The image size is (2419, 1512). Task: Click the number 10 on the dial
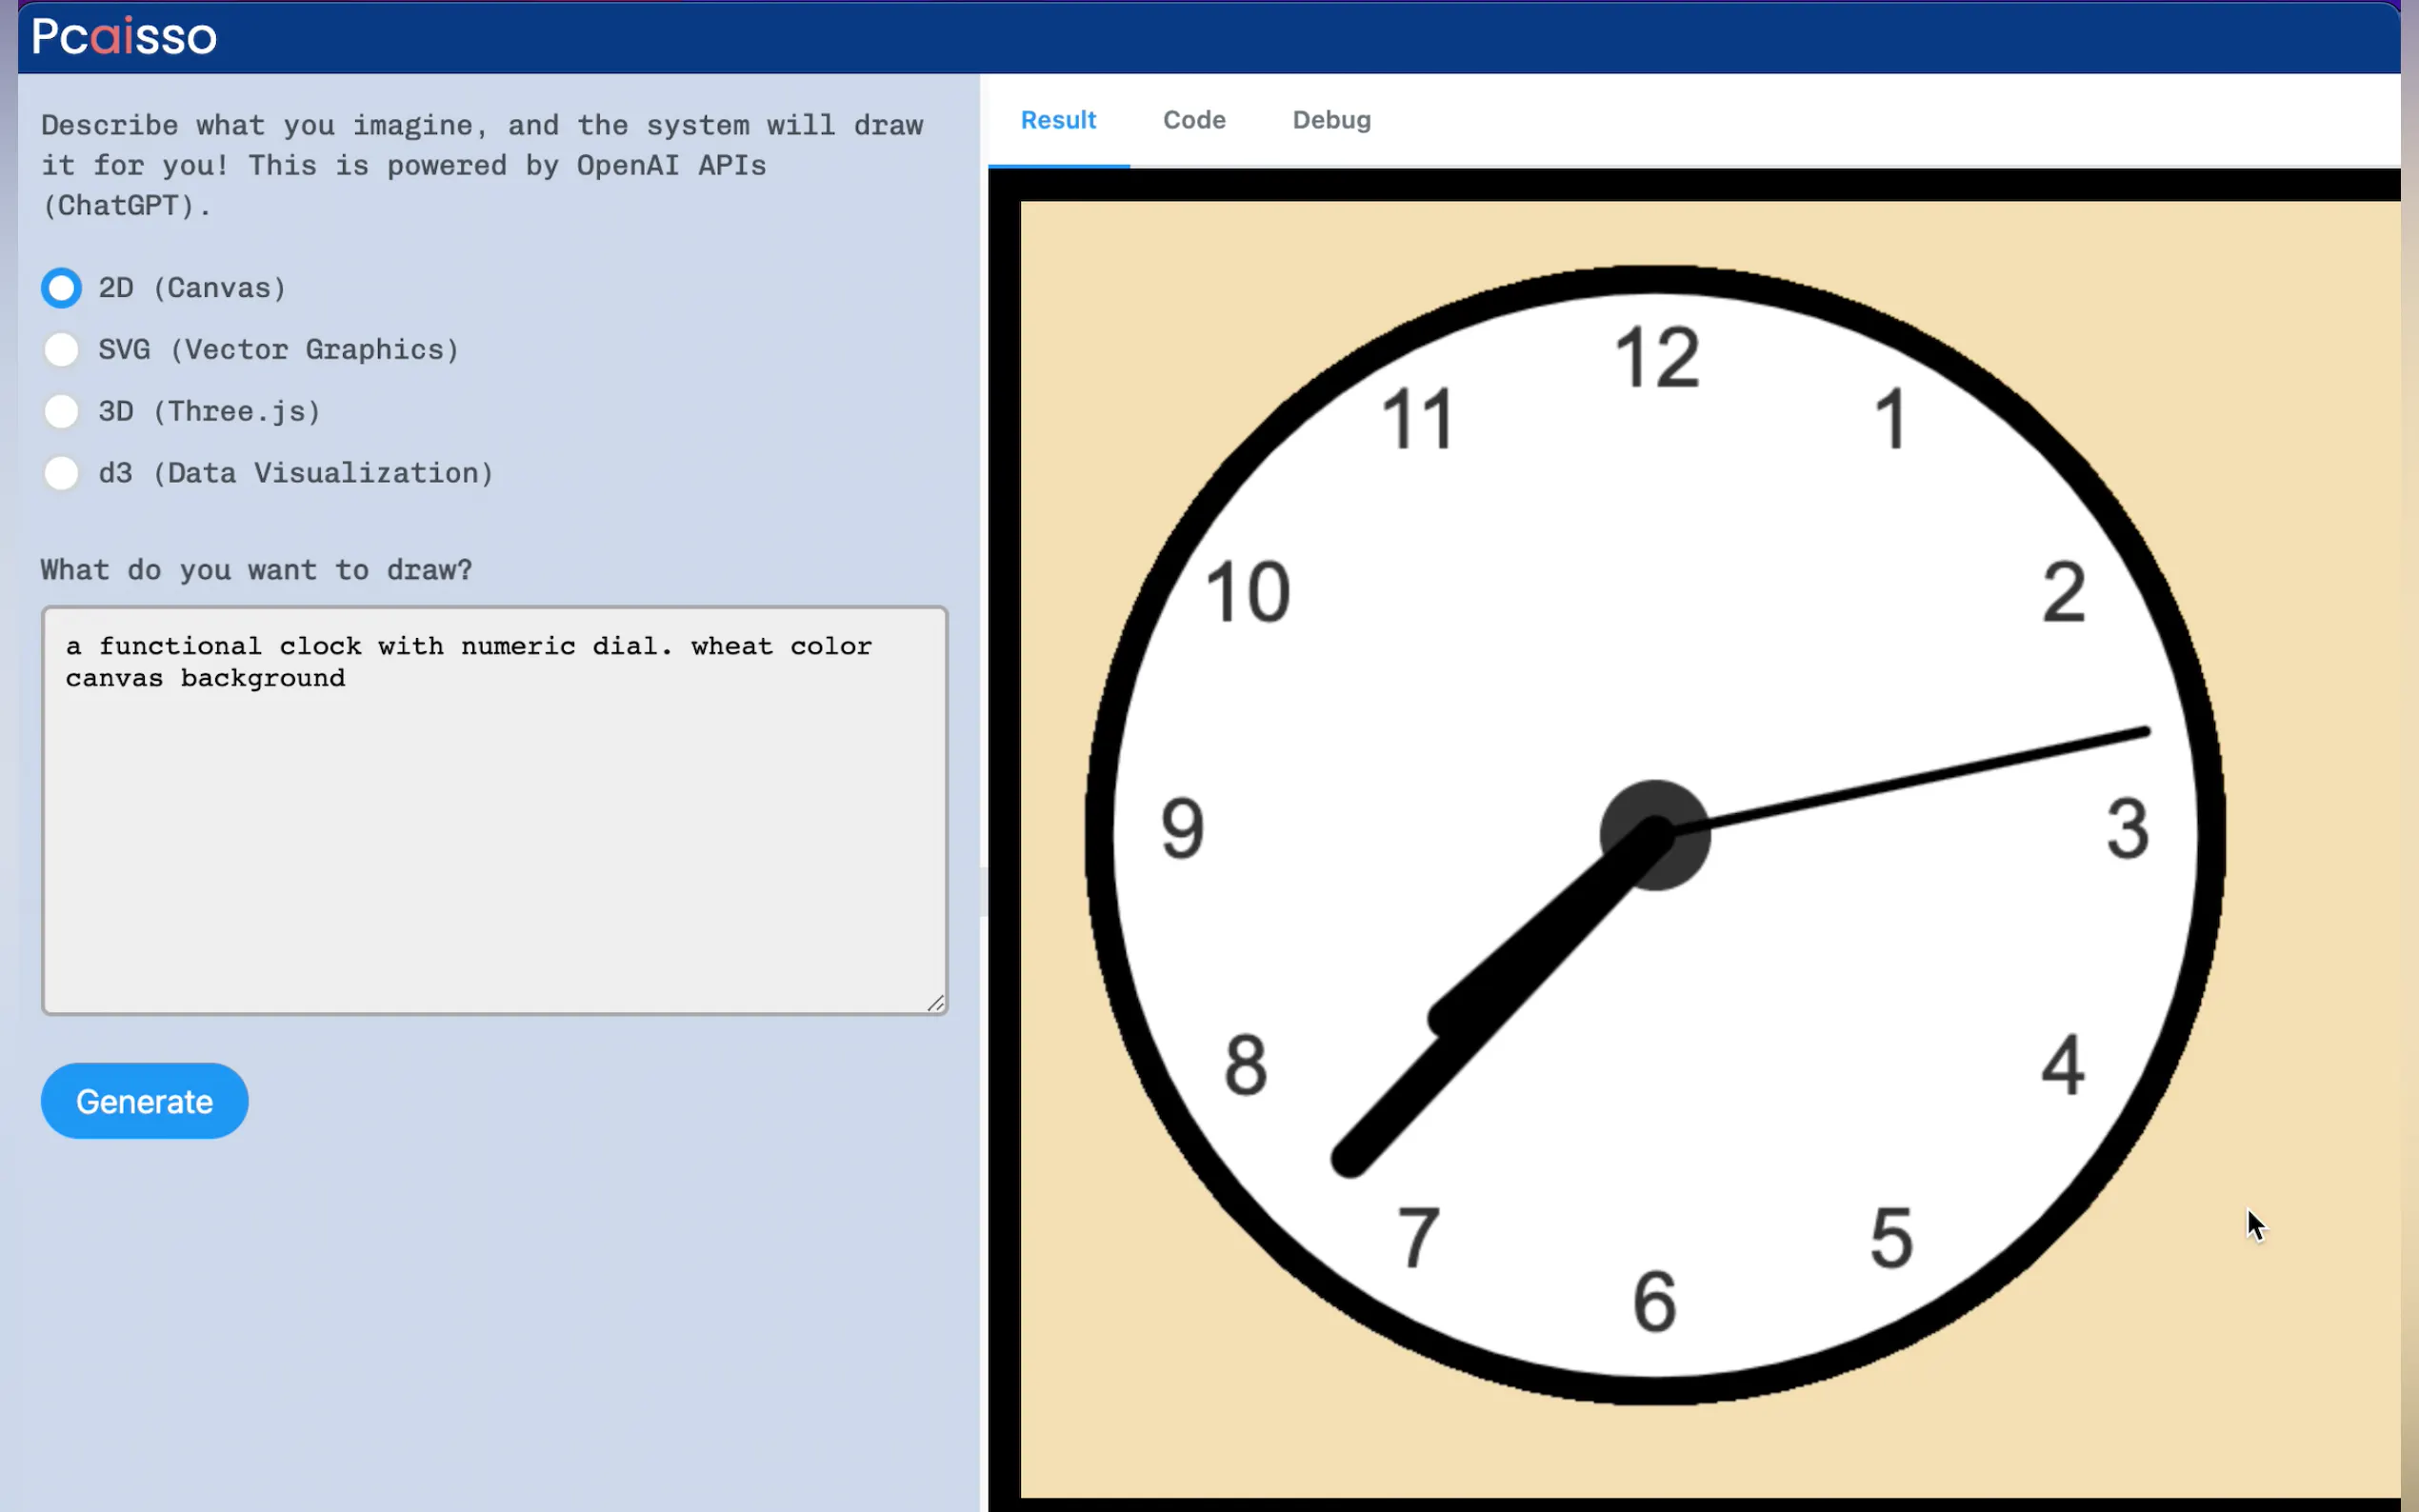point(1247,592)
